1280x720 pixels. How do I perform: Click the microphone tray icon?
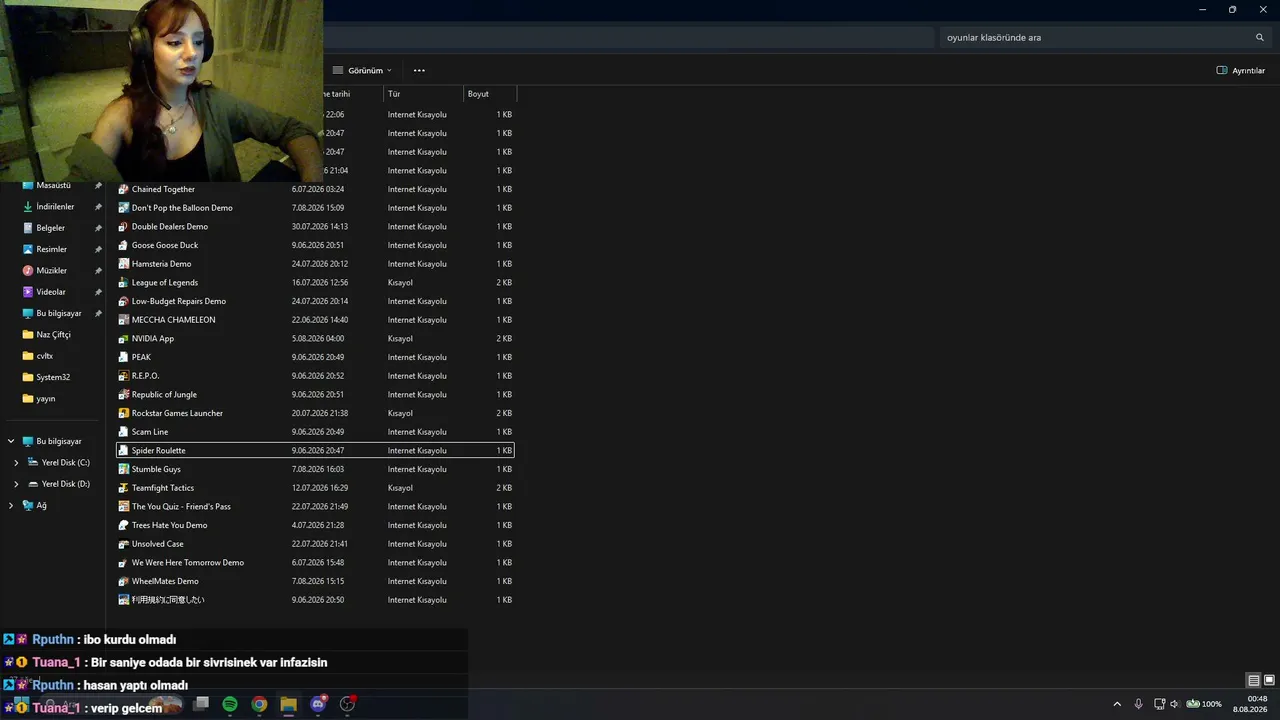[1138, 704]
